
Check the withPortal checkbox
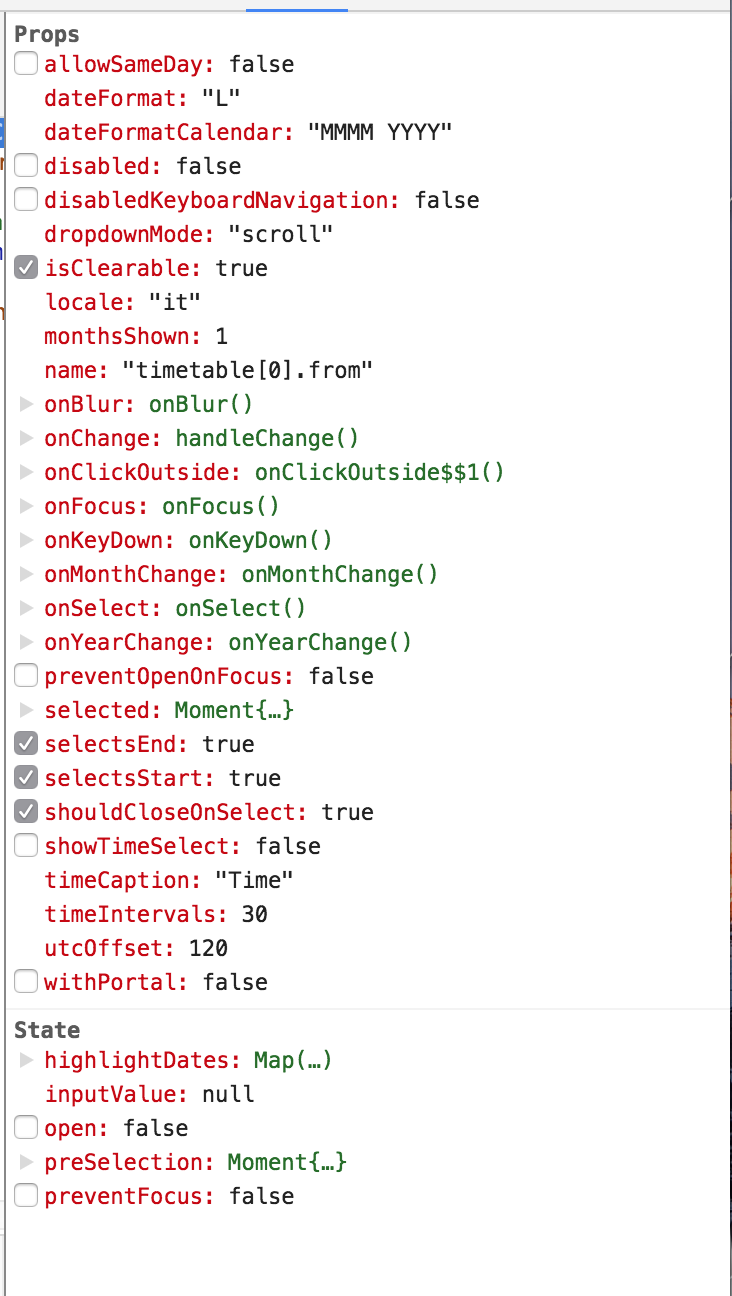(x=25, y=980)
